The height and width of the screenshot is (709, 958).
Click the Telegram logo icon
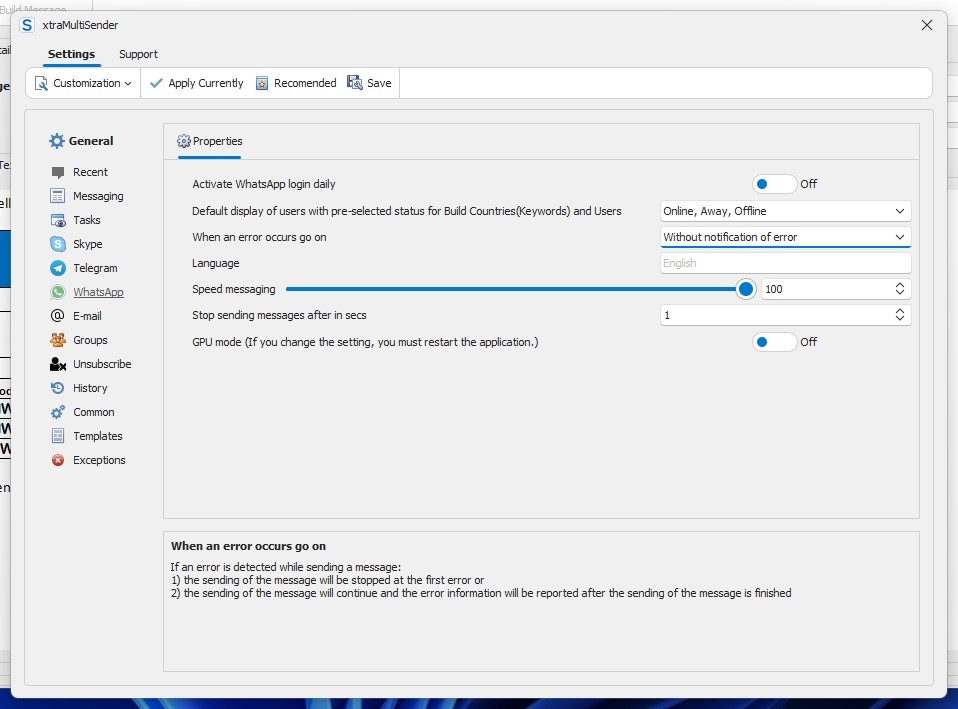[x=58, y=268]
